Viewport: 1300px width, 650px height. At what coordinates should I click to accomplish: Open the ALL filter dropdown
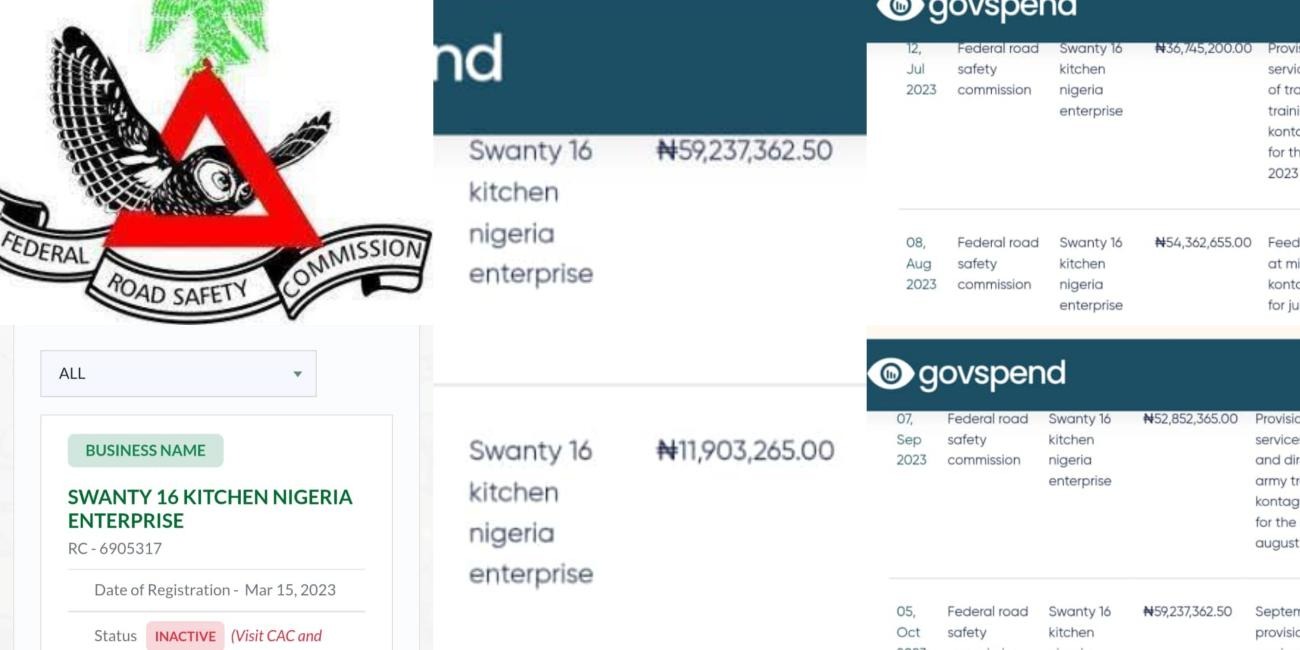pyautogui.click(x=178, y=373)
